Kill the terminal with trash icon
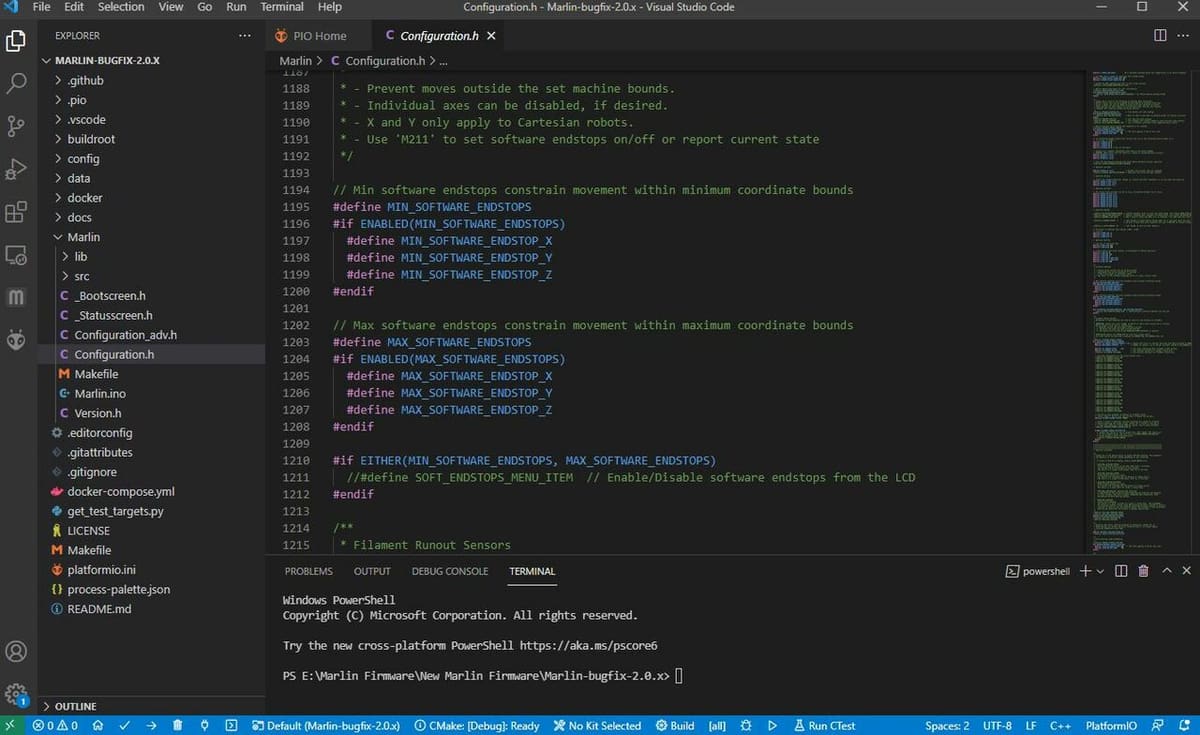Image resolution: width=1200 pixels, height=735 pixels. tap(1143, 571)
